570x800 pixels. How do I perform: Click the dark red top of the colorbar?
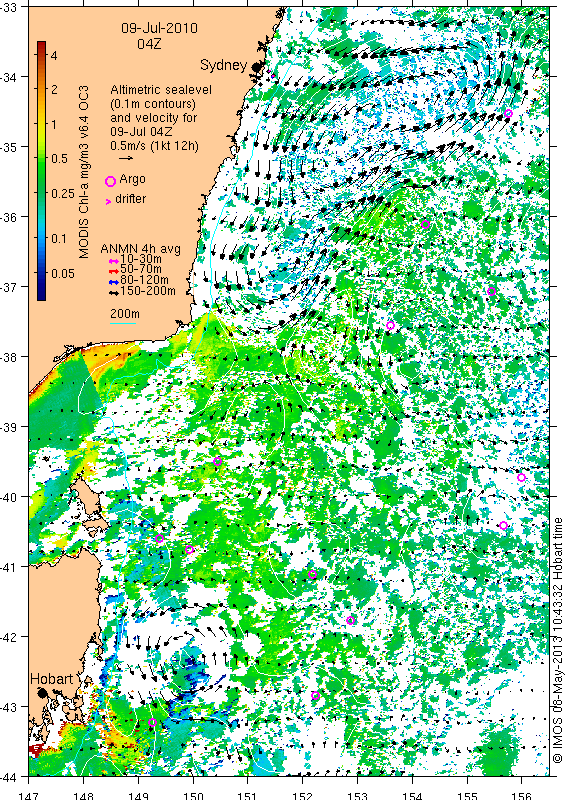pos(41,46)
